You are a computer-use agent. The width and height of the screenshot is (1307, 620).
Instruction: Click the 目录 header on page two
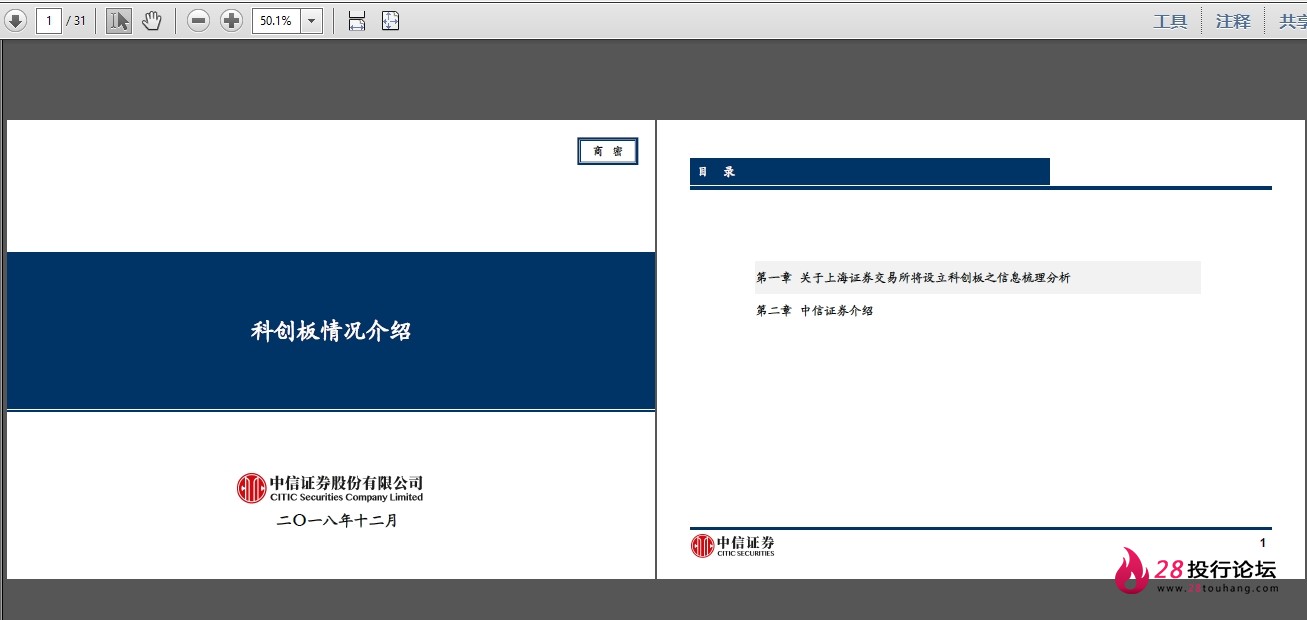point(717,172)
